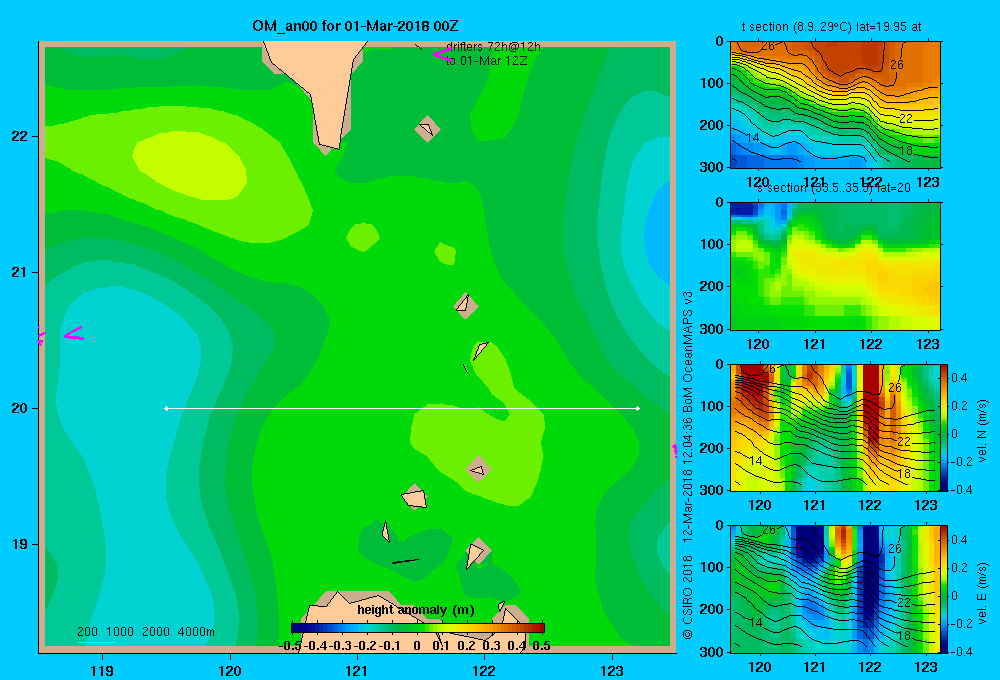Click latitude tick label '21' on the main map

20,272
